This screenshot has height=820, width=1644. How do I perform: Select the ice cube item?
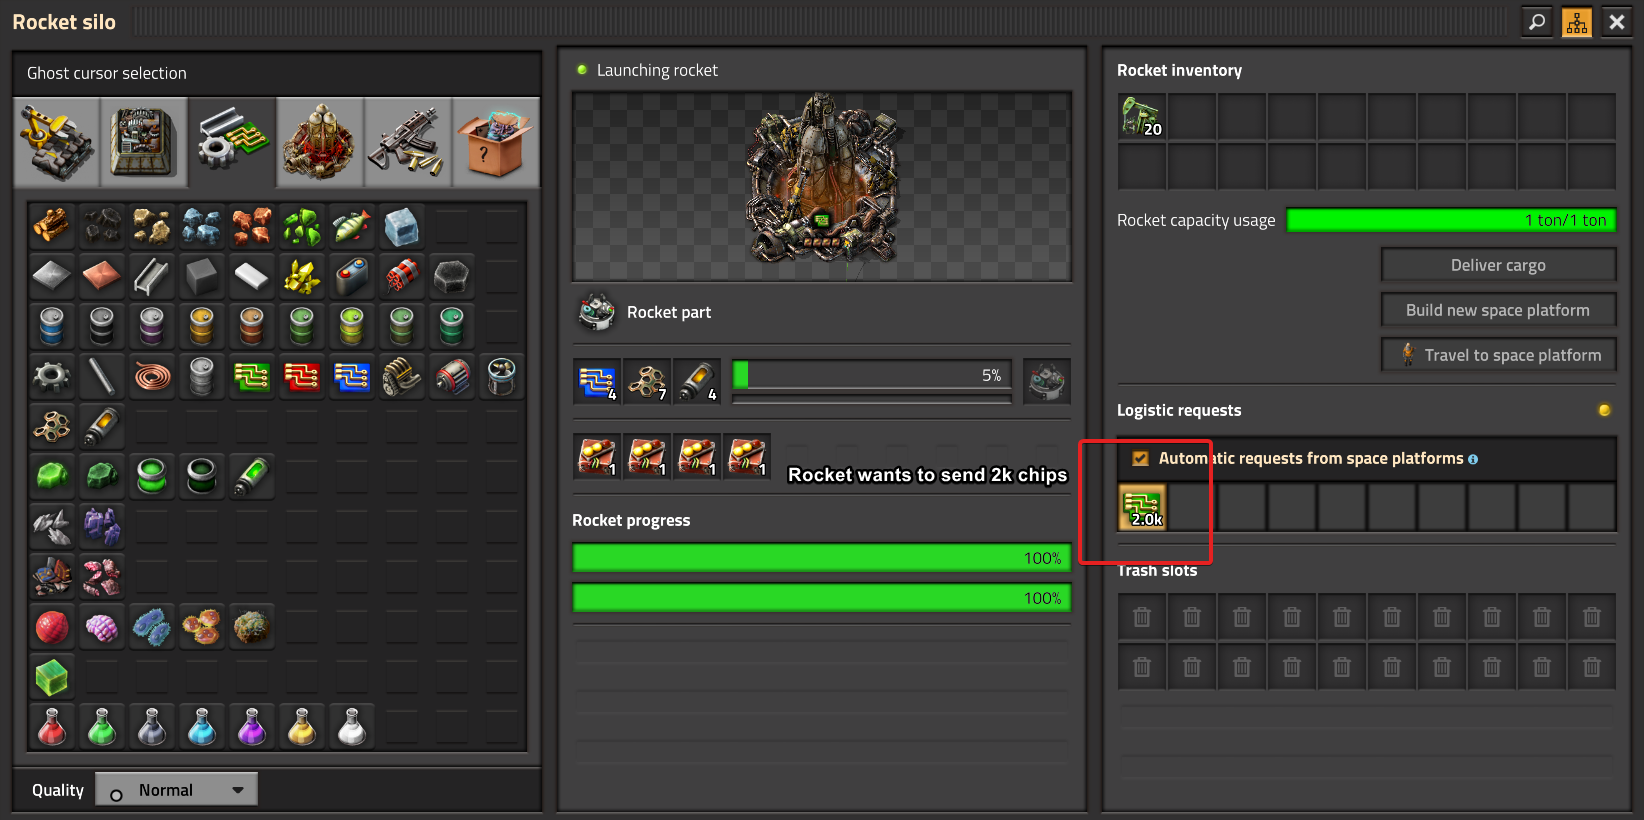402,227
